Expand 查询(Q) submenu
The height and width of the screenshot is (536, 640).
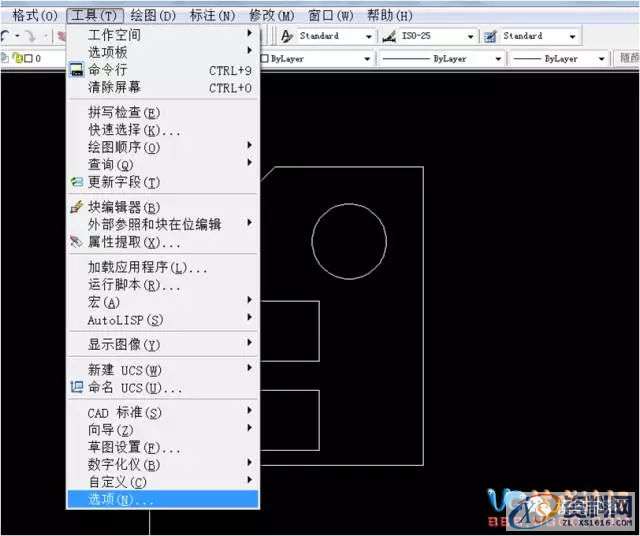(x=162, y=165)
